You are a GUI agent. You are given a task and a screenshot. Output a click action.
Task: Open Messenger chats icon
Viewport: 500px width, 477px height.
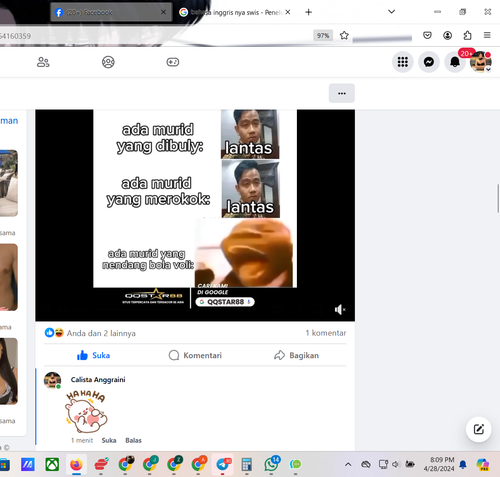click(x=429, y=62)
